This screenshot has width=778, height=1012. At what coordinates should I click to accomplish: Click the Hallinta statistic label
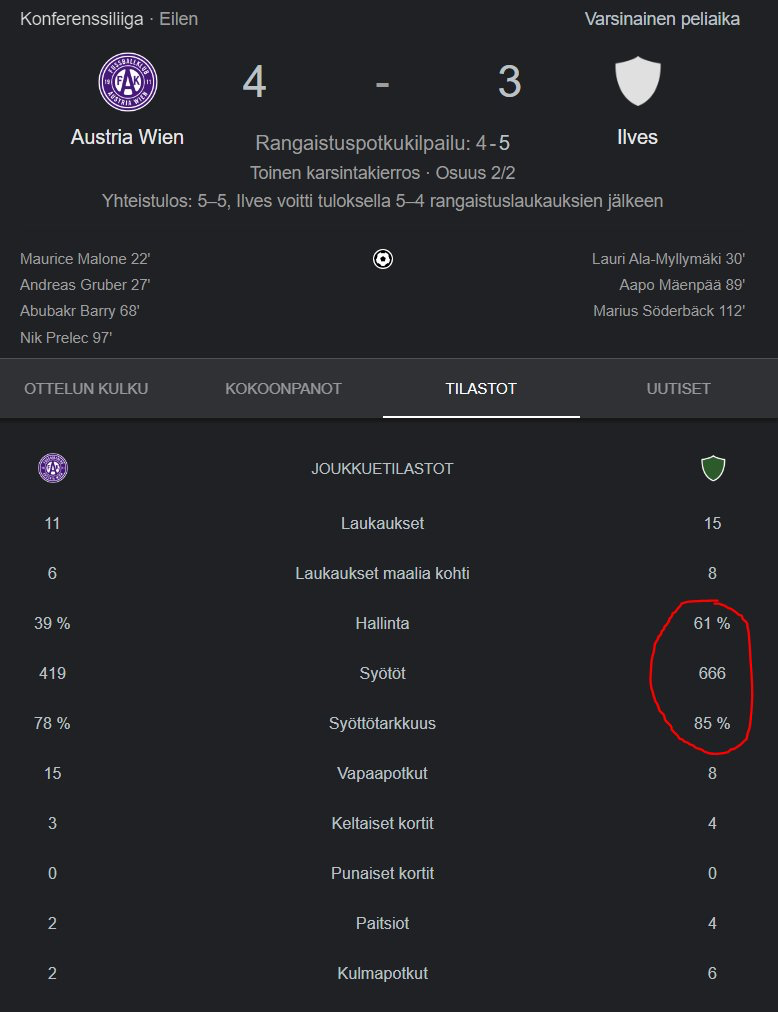(382, 623)
